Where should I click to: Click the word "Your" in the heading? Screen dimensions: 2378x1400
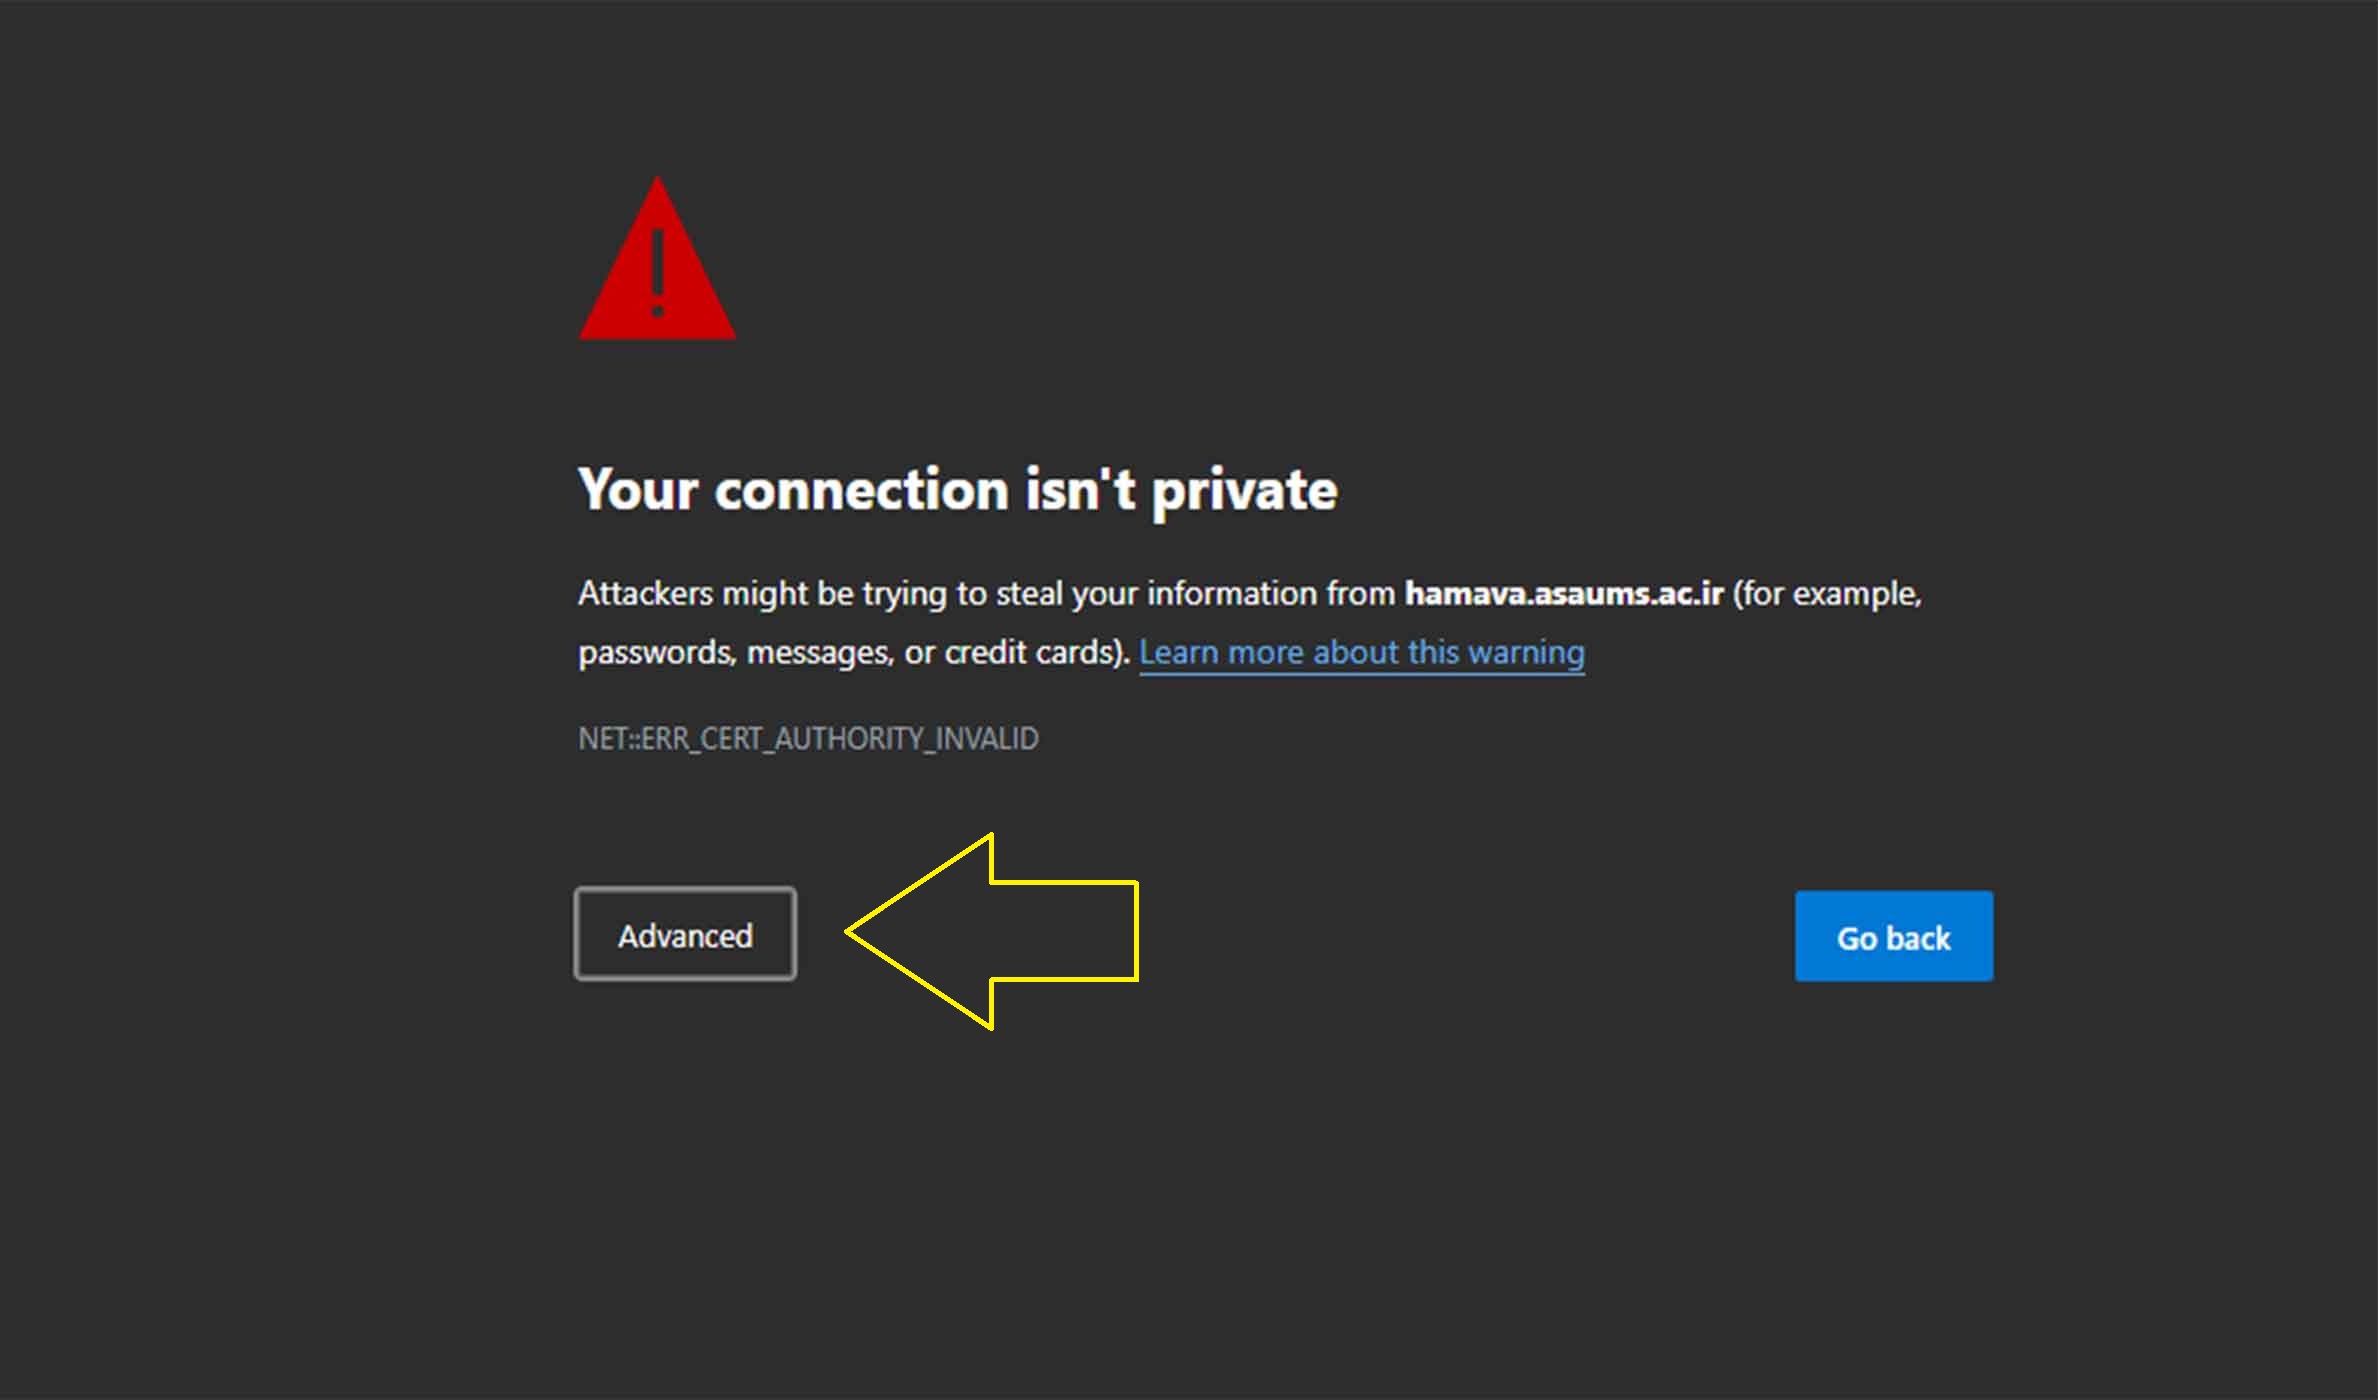pyautogui.click(x=638, y=490)
